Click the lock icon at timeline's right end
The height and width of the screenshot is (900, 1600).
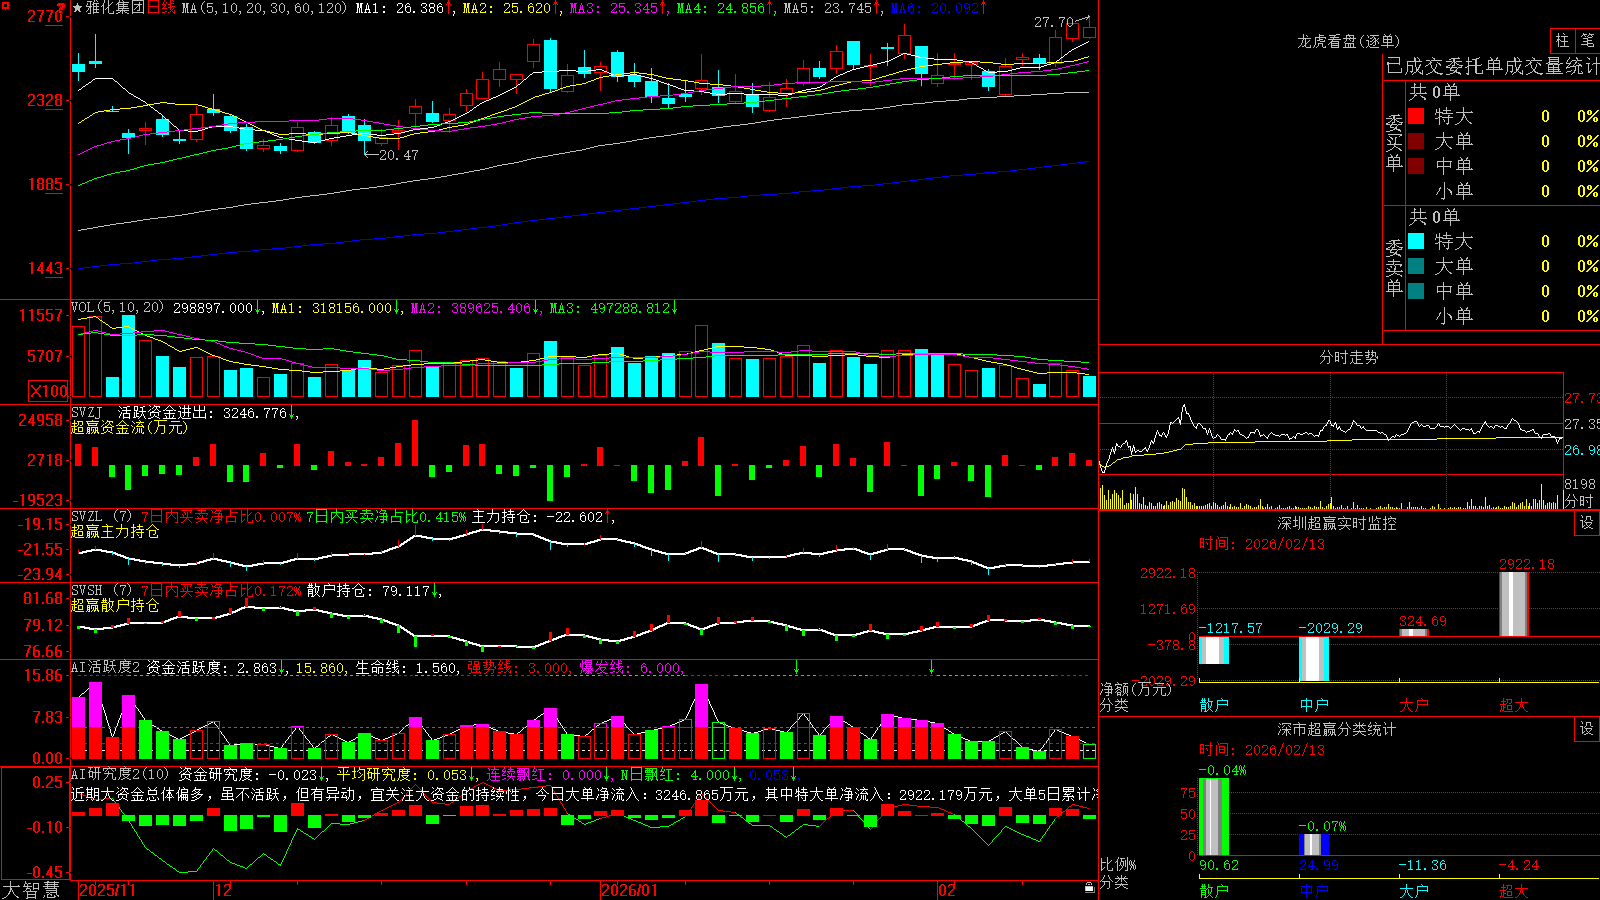pos(1090,888)
